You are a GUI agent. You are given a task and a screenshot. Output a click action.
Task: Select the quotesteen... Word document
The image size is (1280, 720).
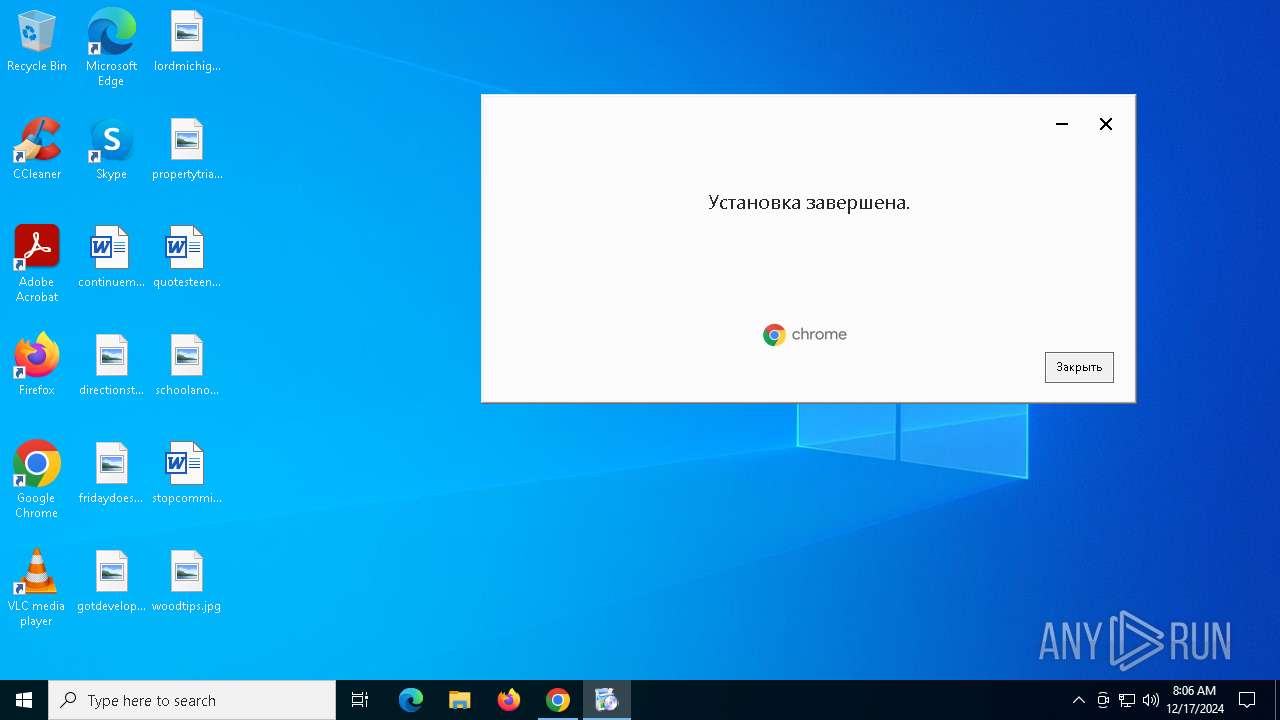[x=187, y=258]
